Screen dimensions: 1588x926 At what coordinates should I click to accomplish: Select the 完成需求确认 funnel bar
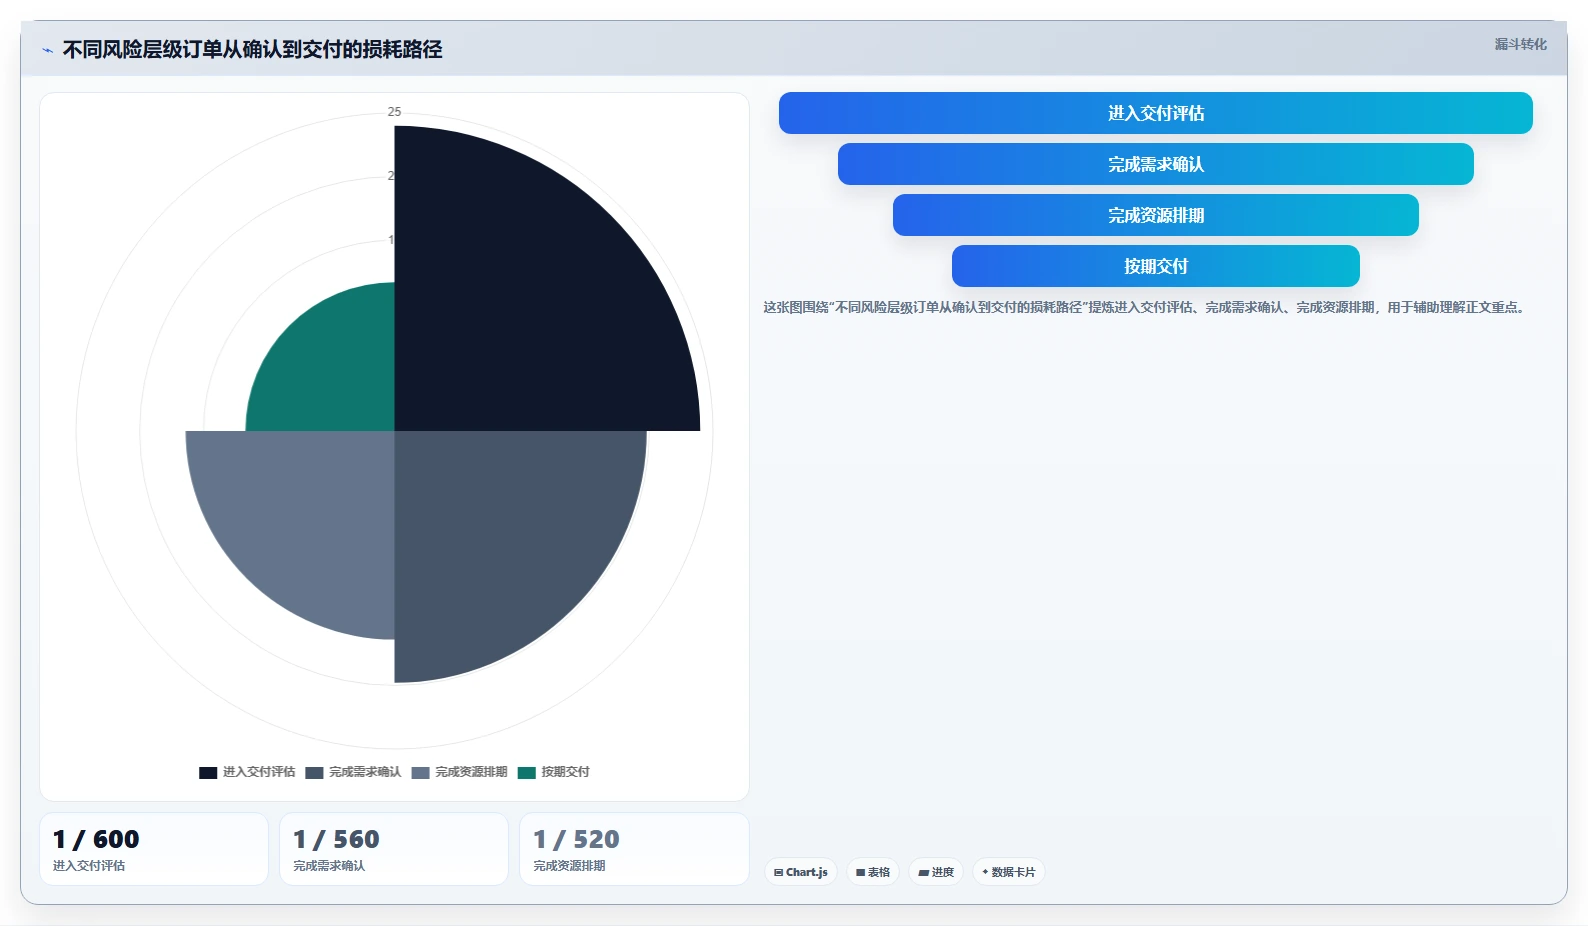1155,164
